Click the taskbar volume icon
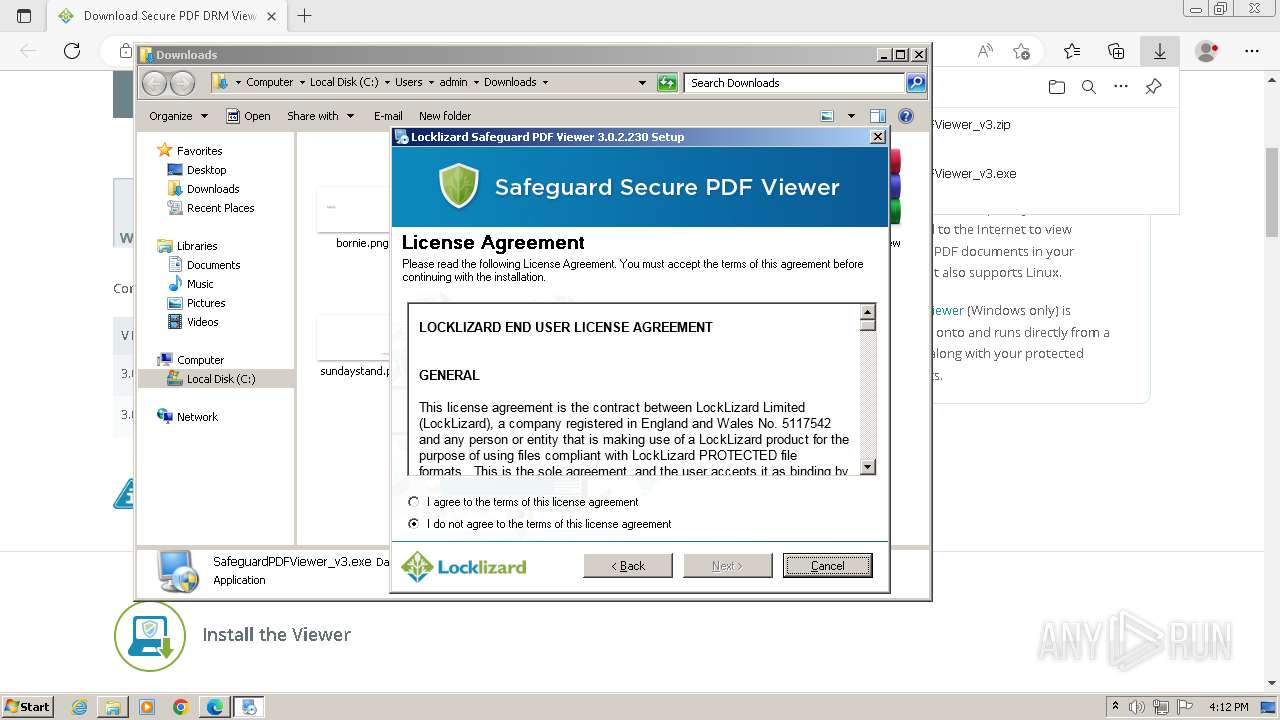The image size is (1280, 720). pos(1137,707)
